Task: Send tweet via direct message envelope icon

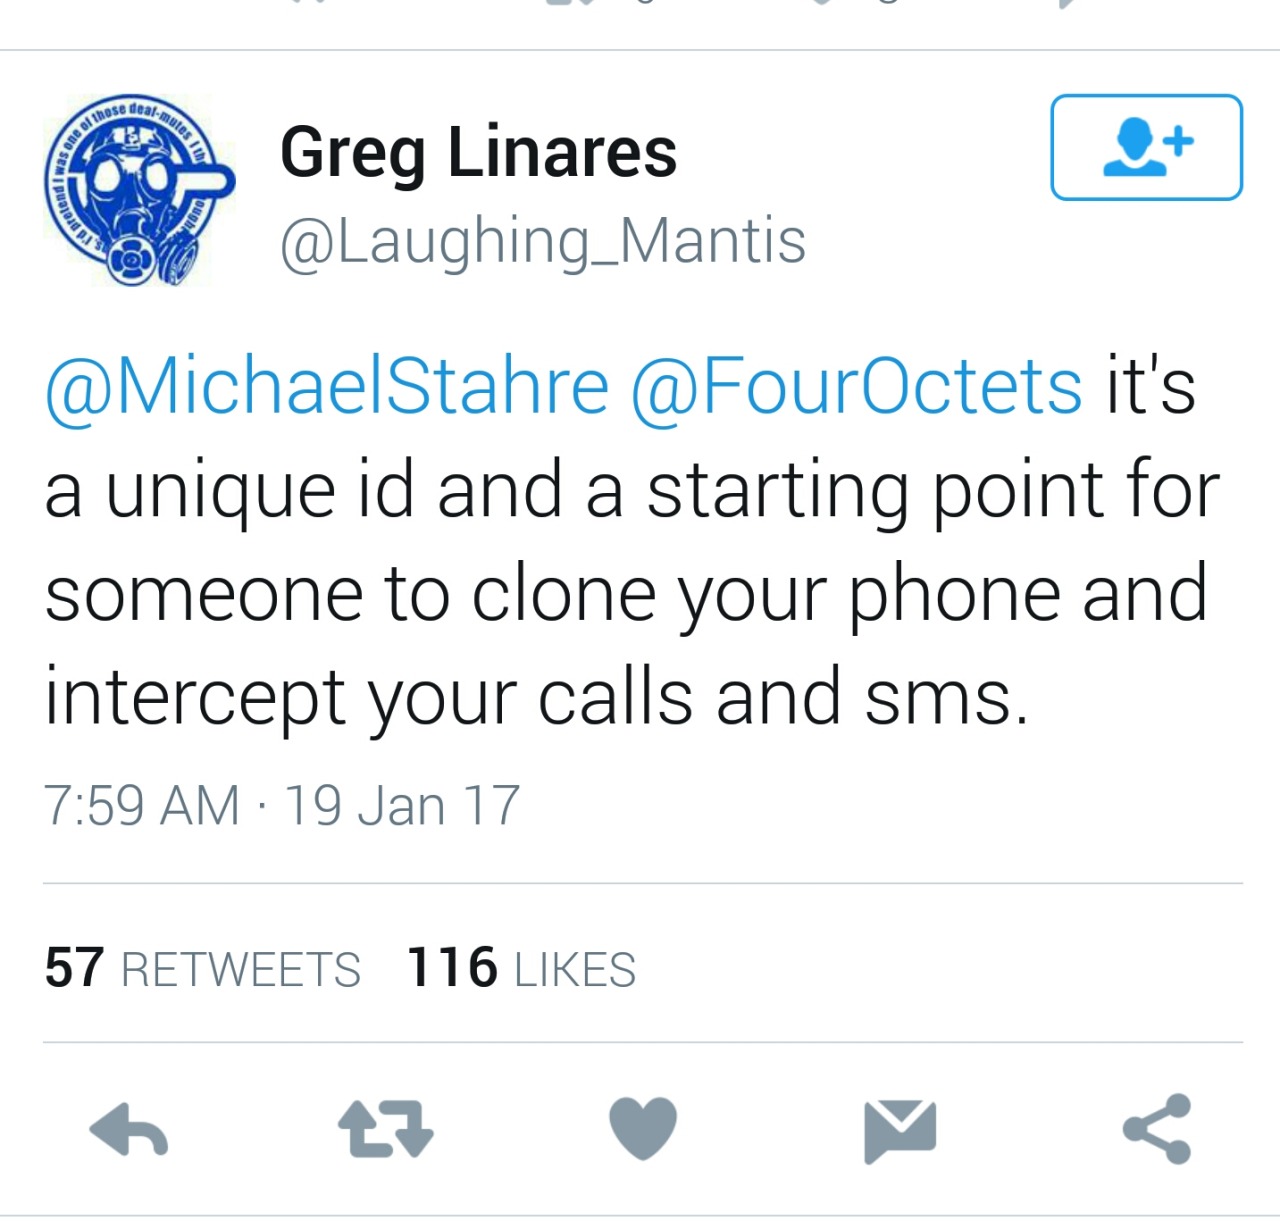Action: tap(900, 1131)
